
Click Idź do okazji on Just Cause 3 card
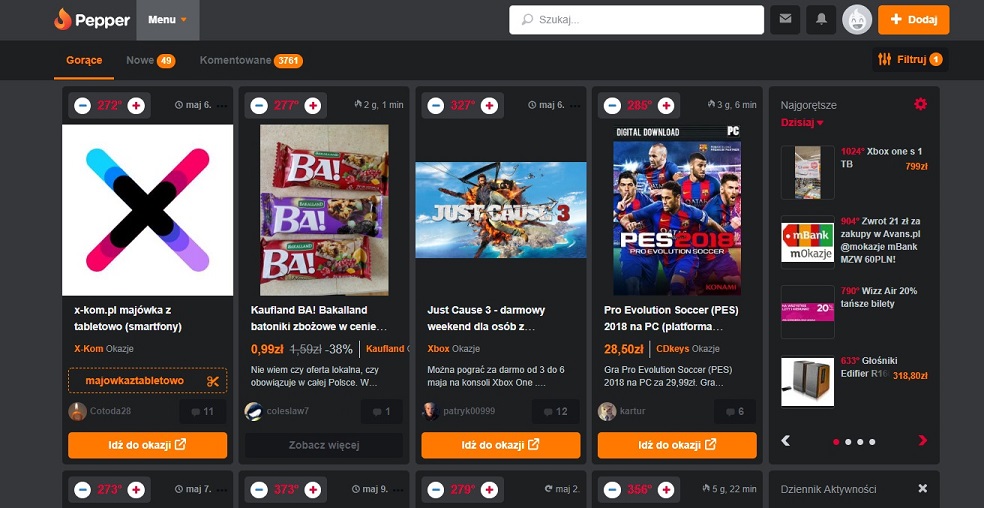501,445
